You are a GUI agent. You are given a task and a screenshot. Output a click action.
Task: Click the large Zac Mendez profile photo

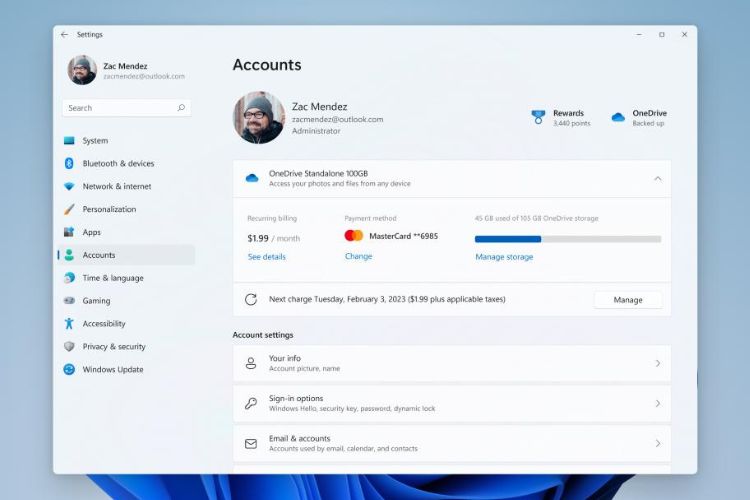(x=259, y=117)
